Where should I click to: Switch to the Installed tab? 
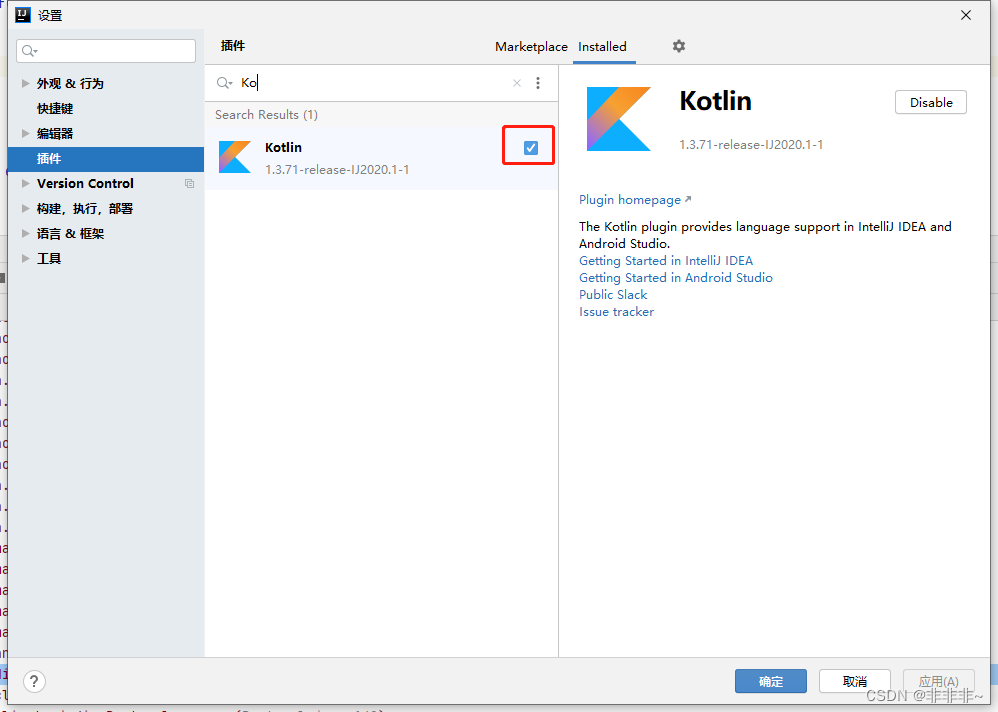click(602, 46)
